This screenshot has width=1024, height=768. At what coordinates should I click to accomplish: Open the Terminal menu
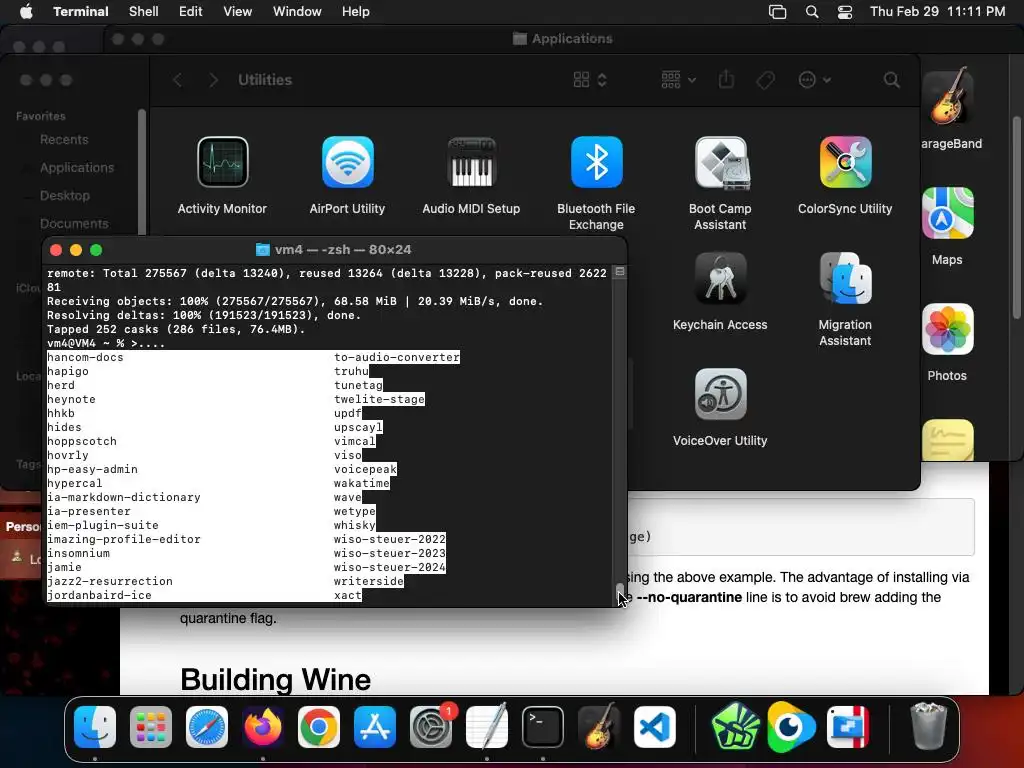click(81, 12)
